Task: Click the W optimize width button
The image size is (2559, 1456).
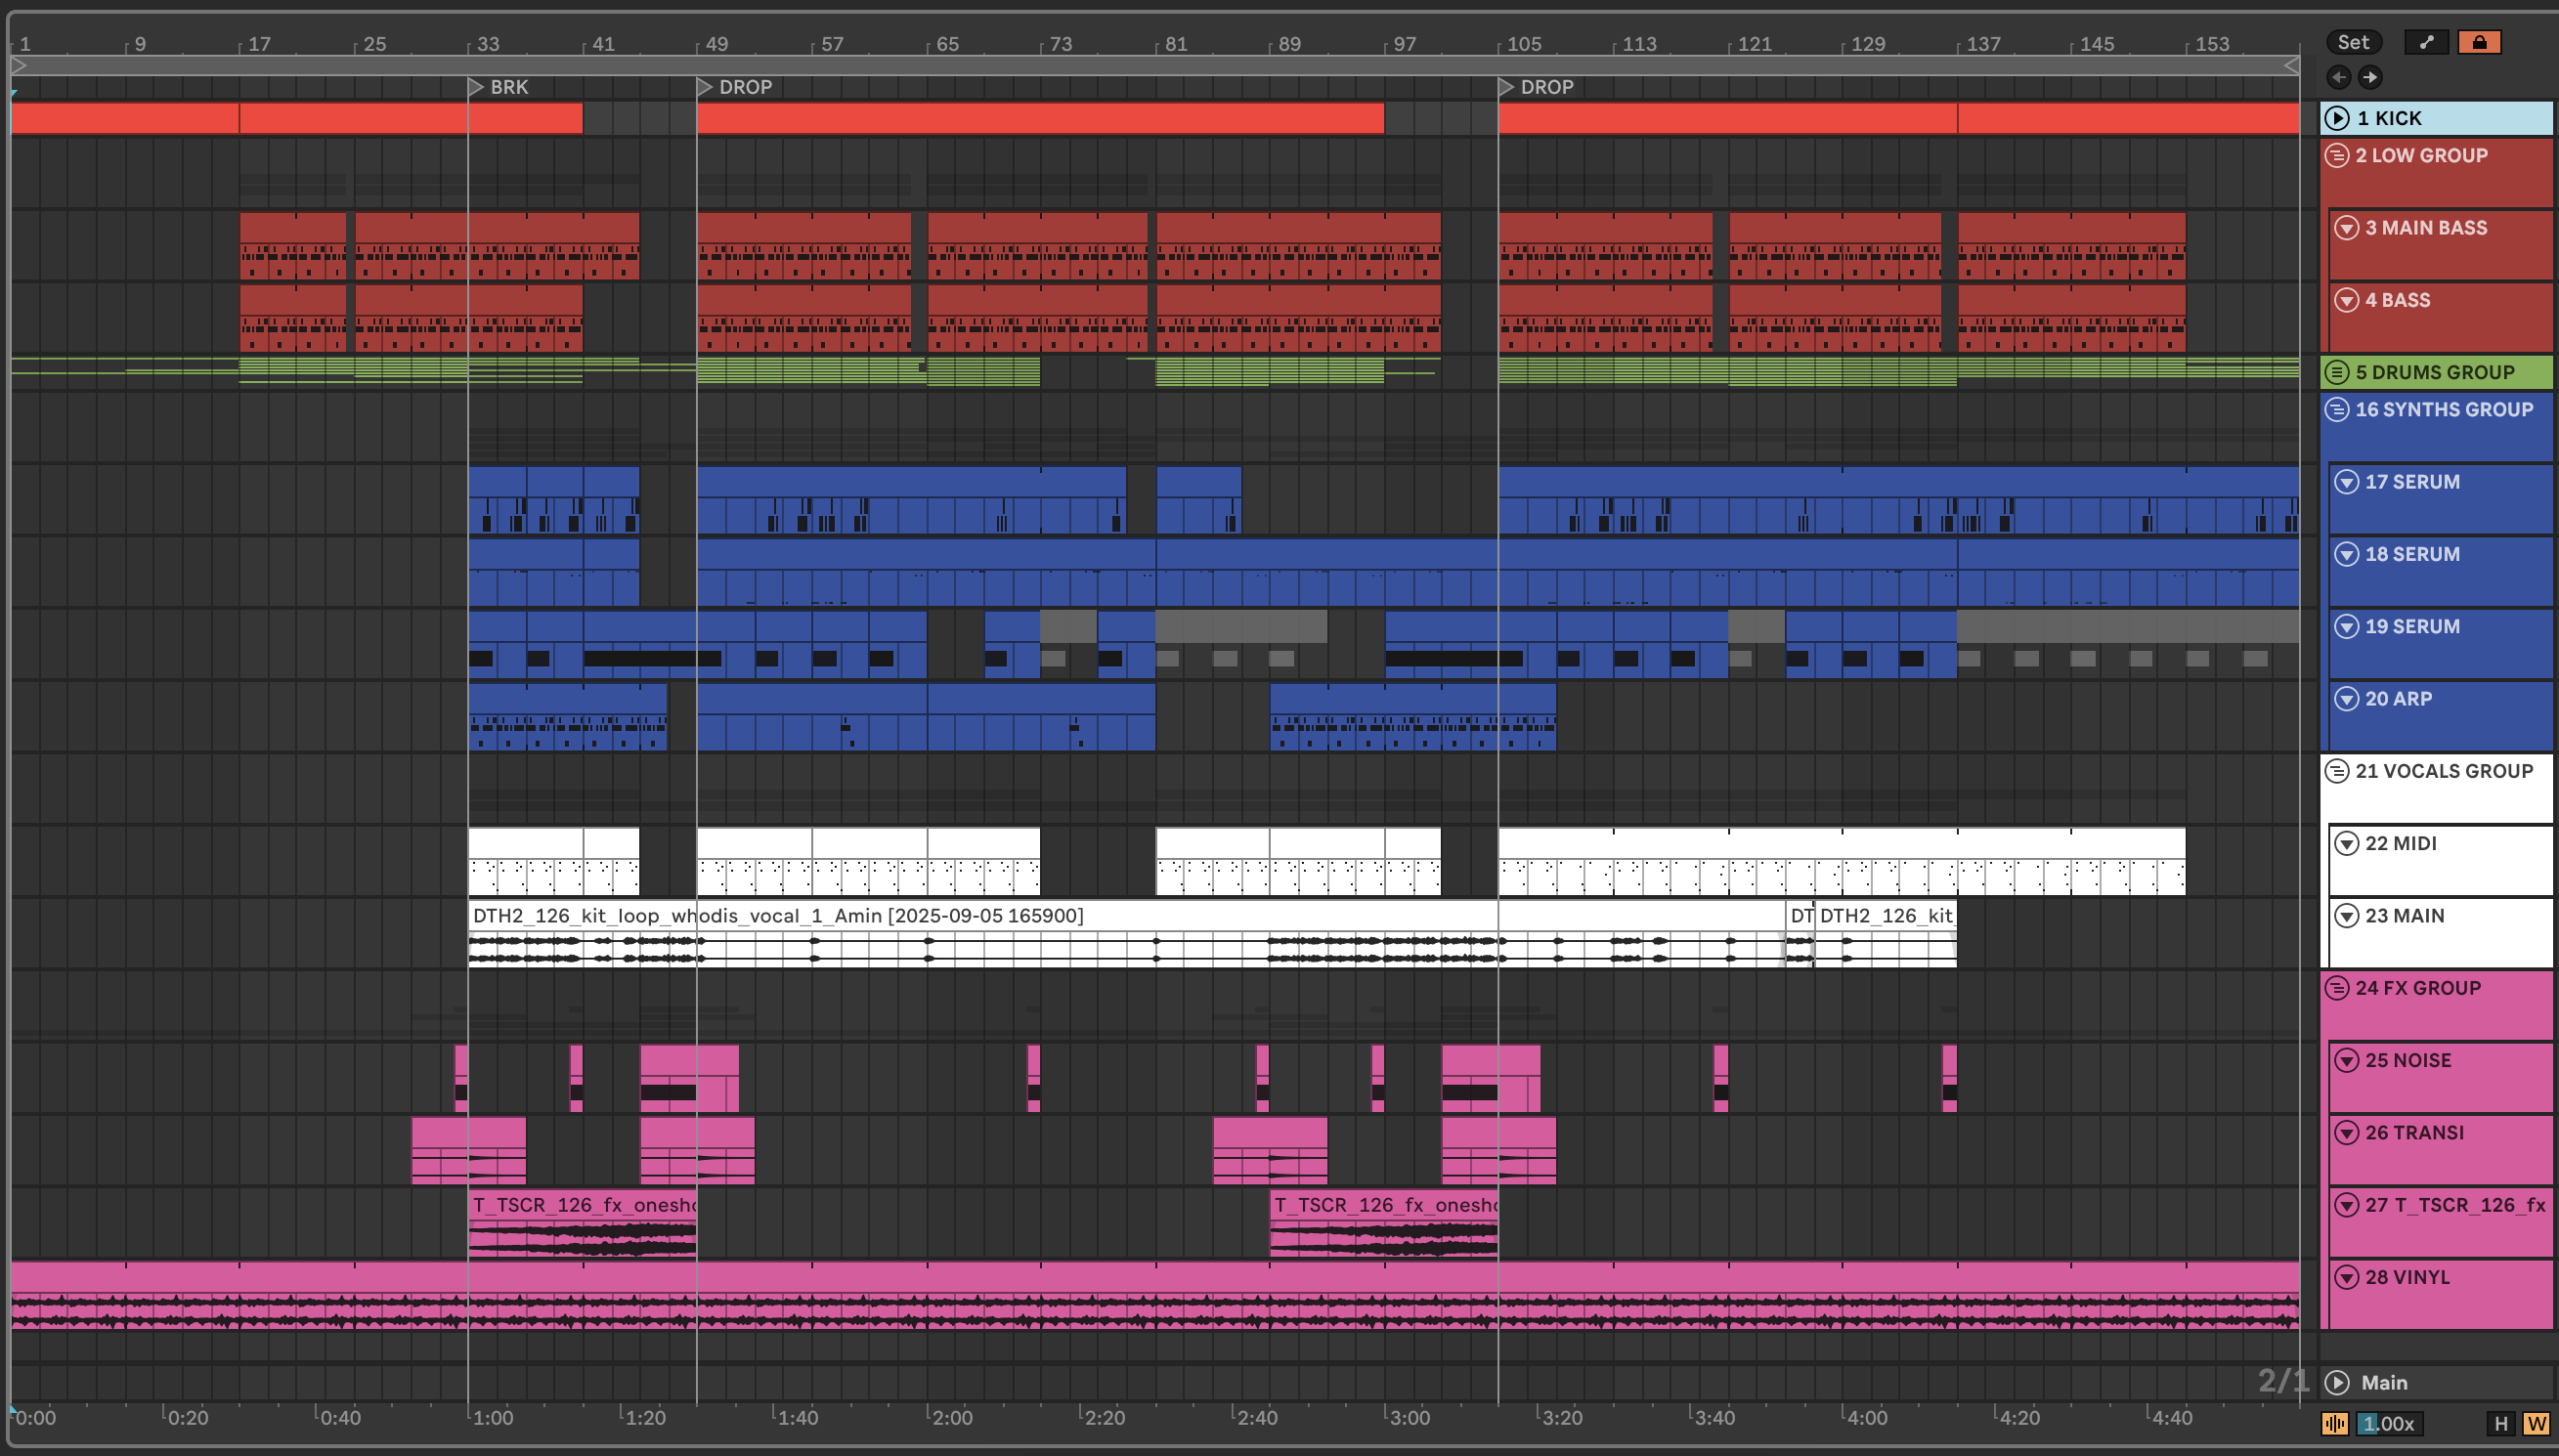Action: [2536, 1423]
